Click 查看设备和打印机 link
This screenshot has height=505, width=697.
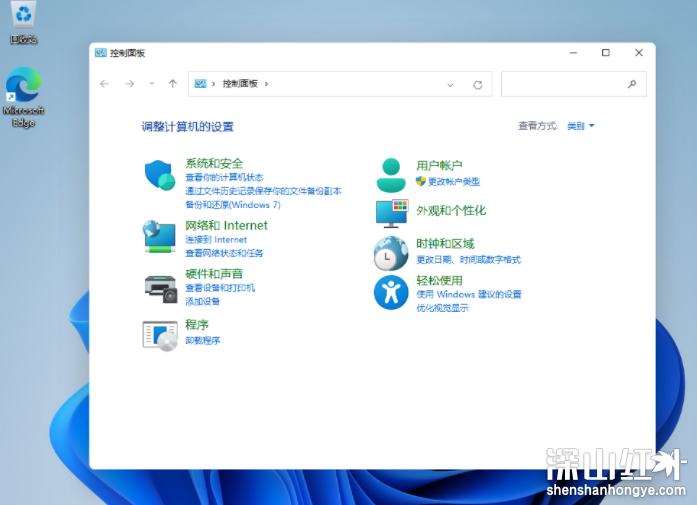pyautogui.click(x=220, y=288)
